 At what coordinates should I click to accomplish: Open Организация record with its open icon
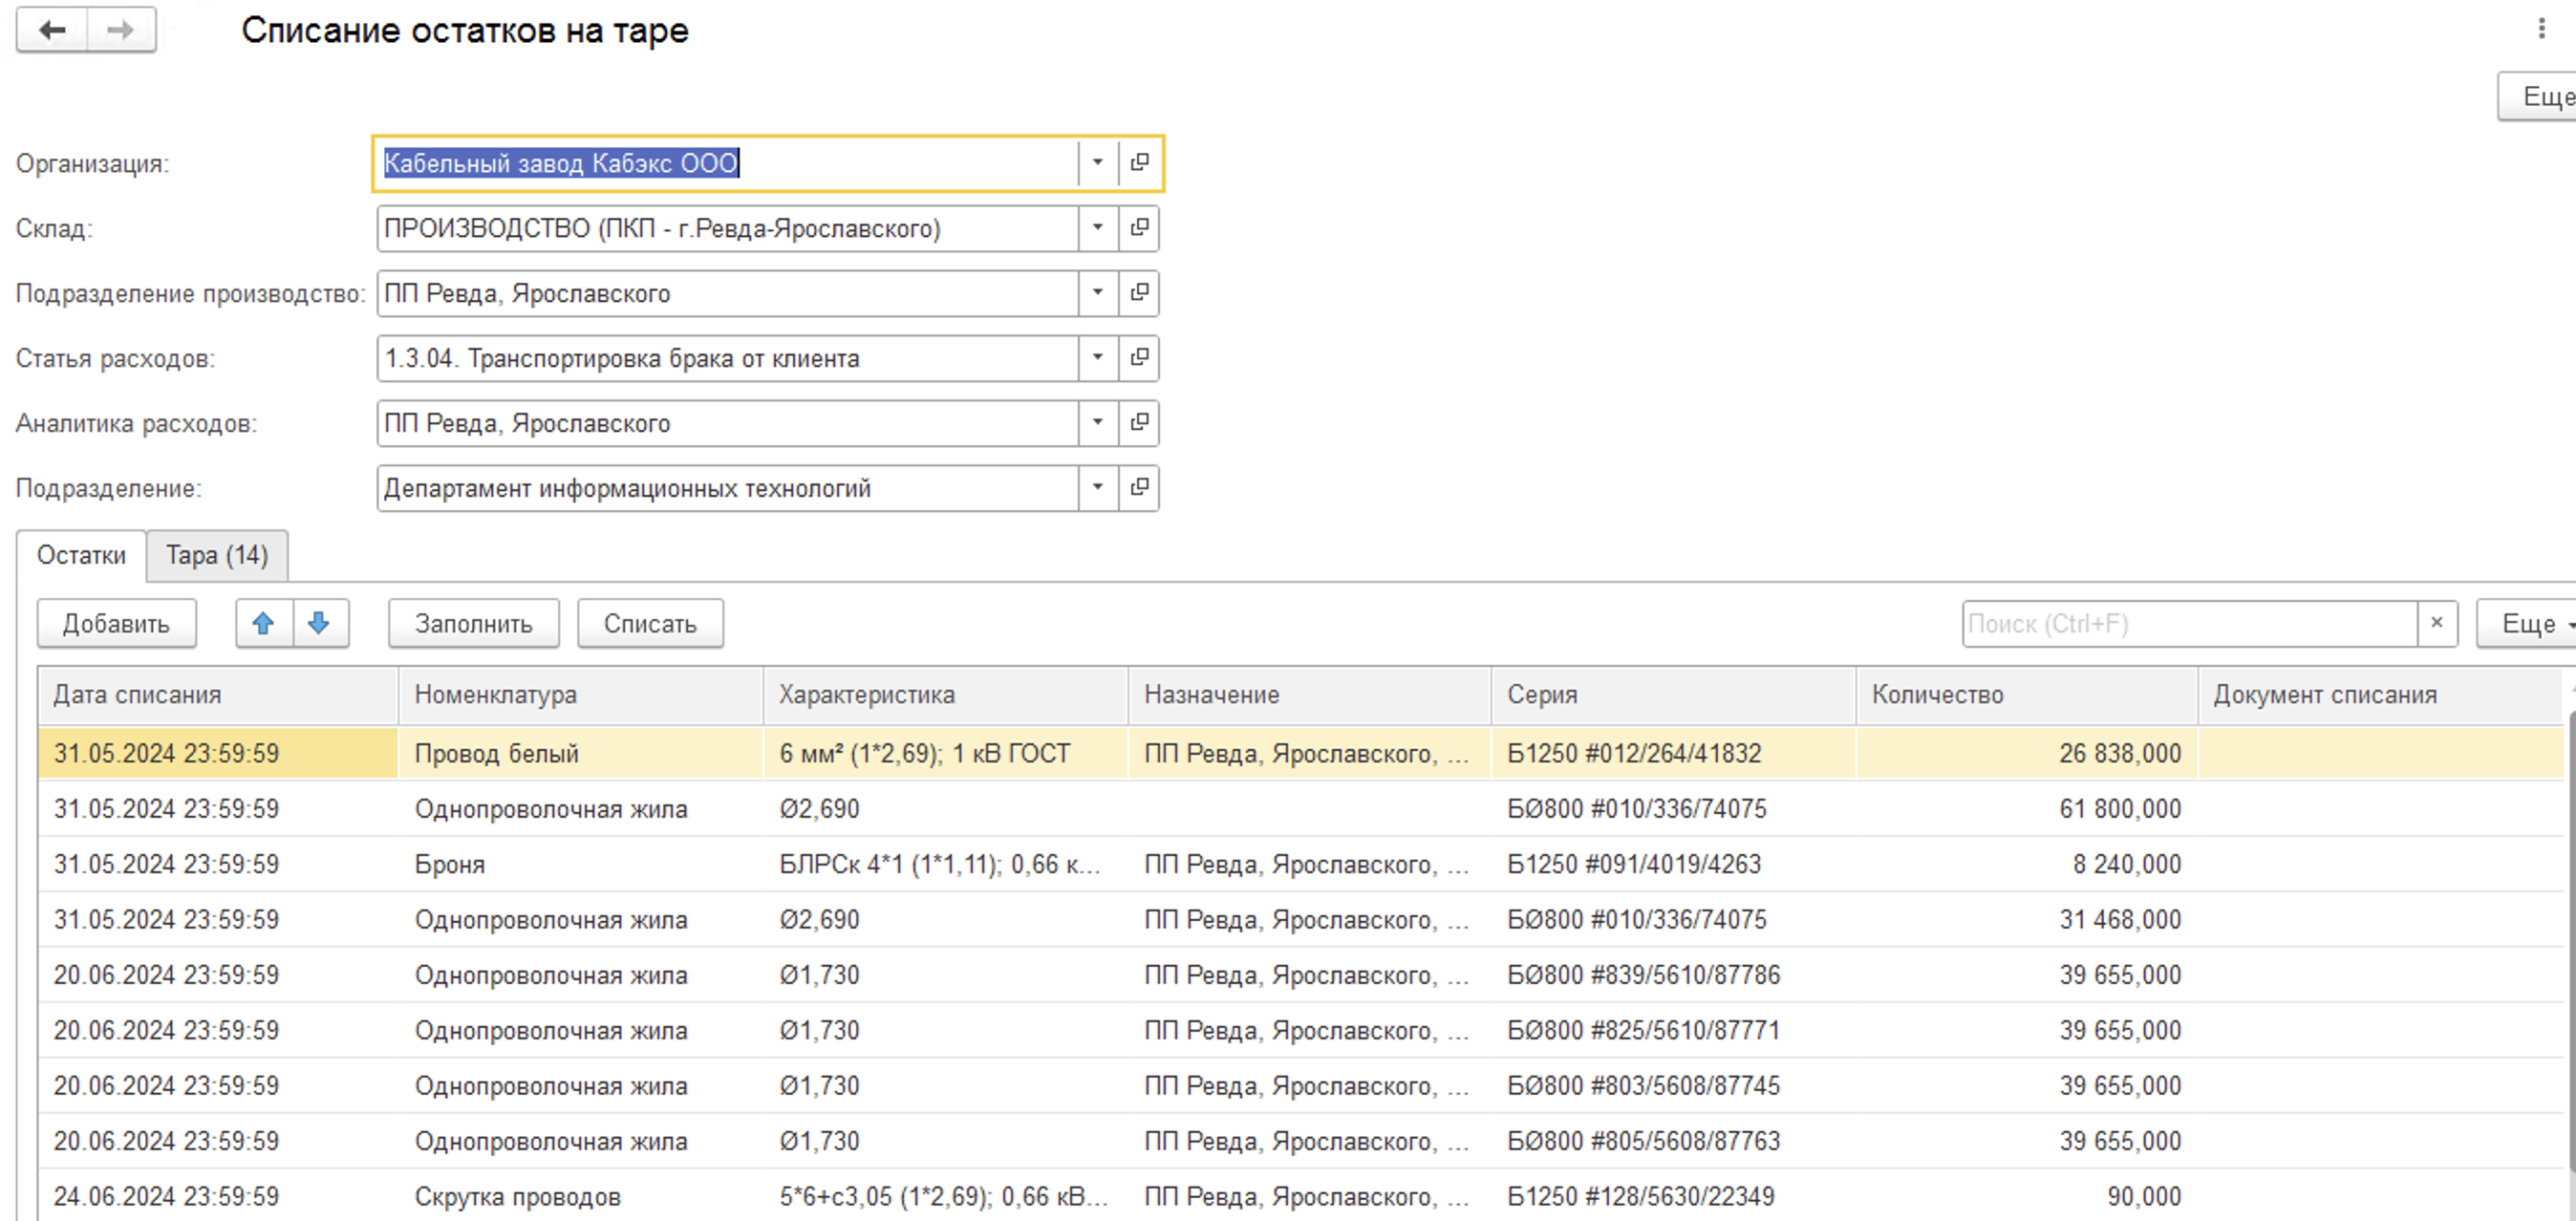pyautogui.click(x=1139, y=163)
